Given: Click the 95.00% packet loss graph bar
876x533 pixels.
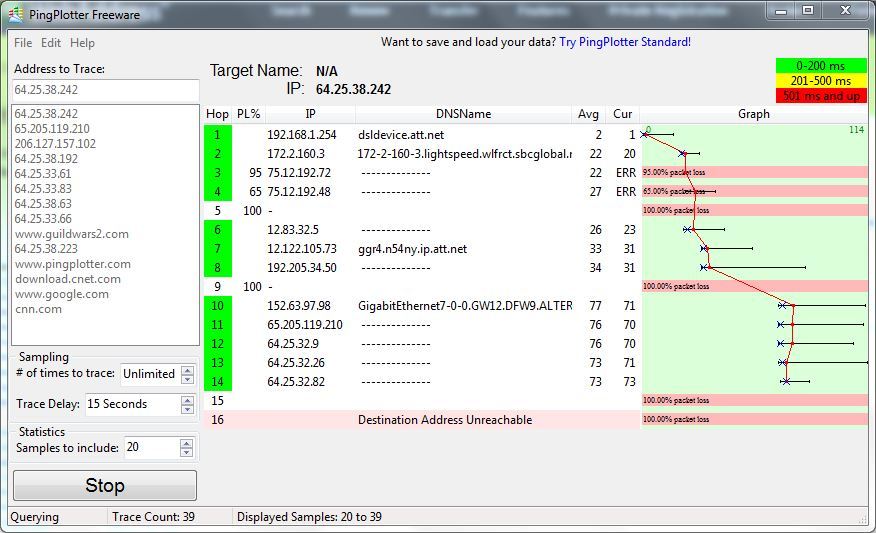Looking at the screenshot, I should tap(754, 172).
